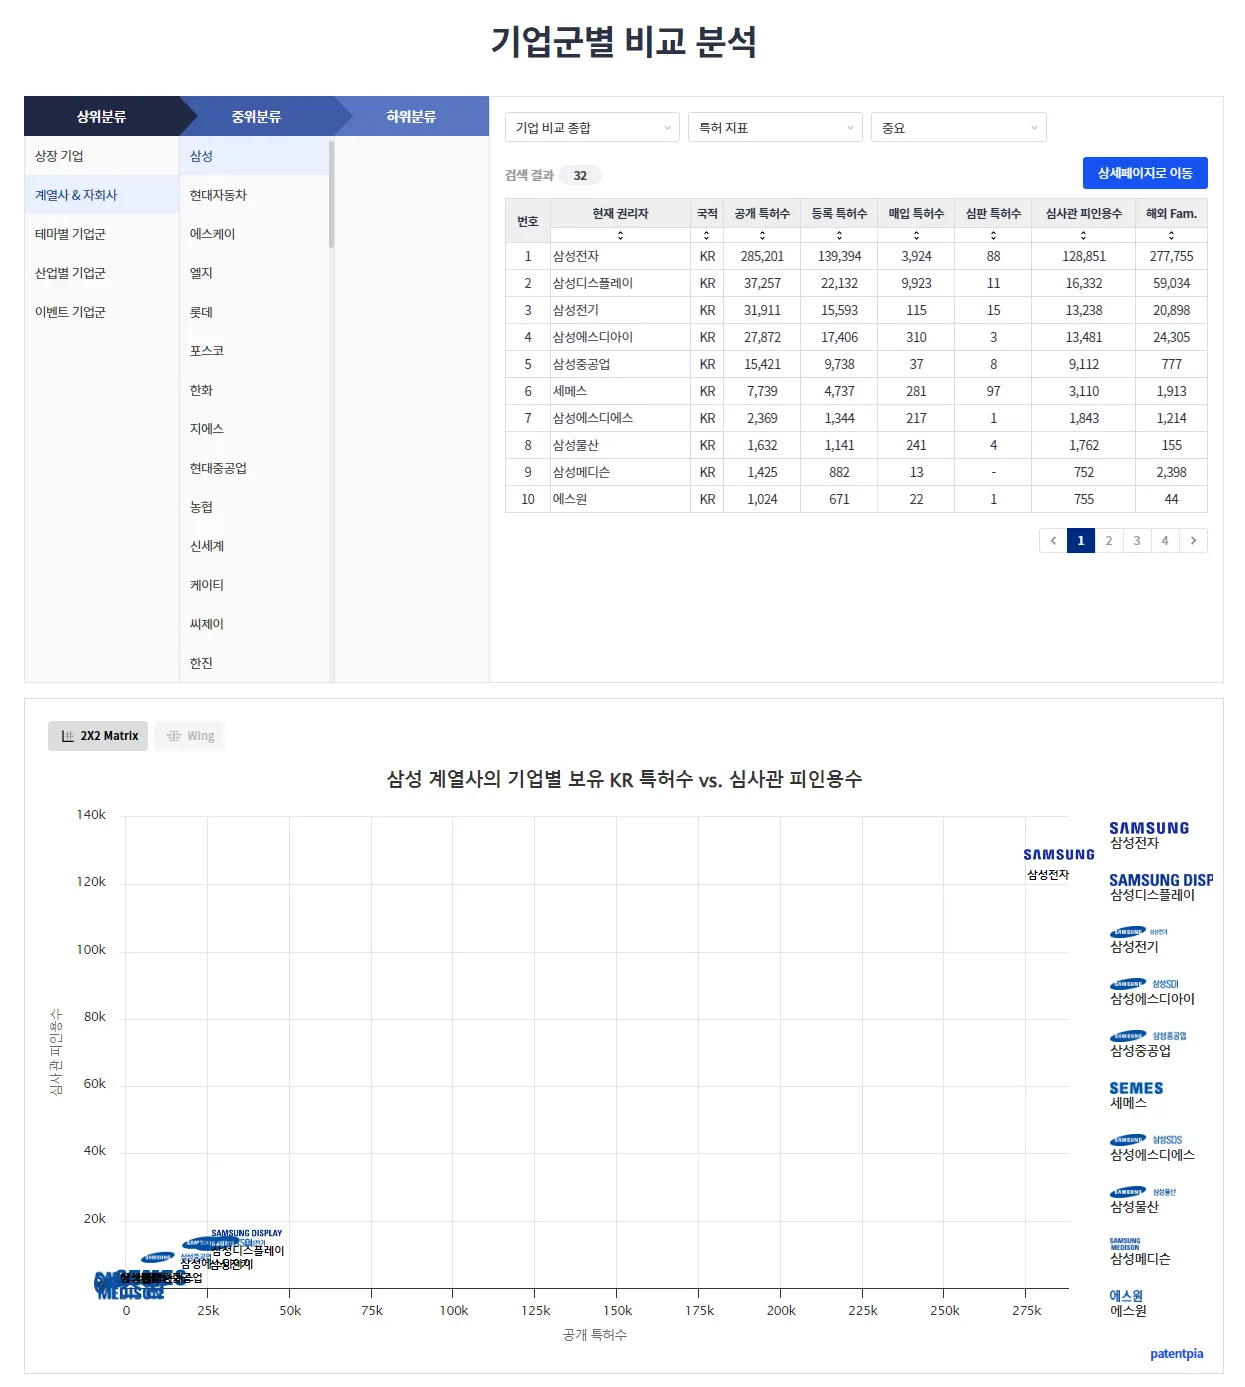Go to previous page arrow
Screen dimensions: 1245x1387
[1053, 541]
